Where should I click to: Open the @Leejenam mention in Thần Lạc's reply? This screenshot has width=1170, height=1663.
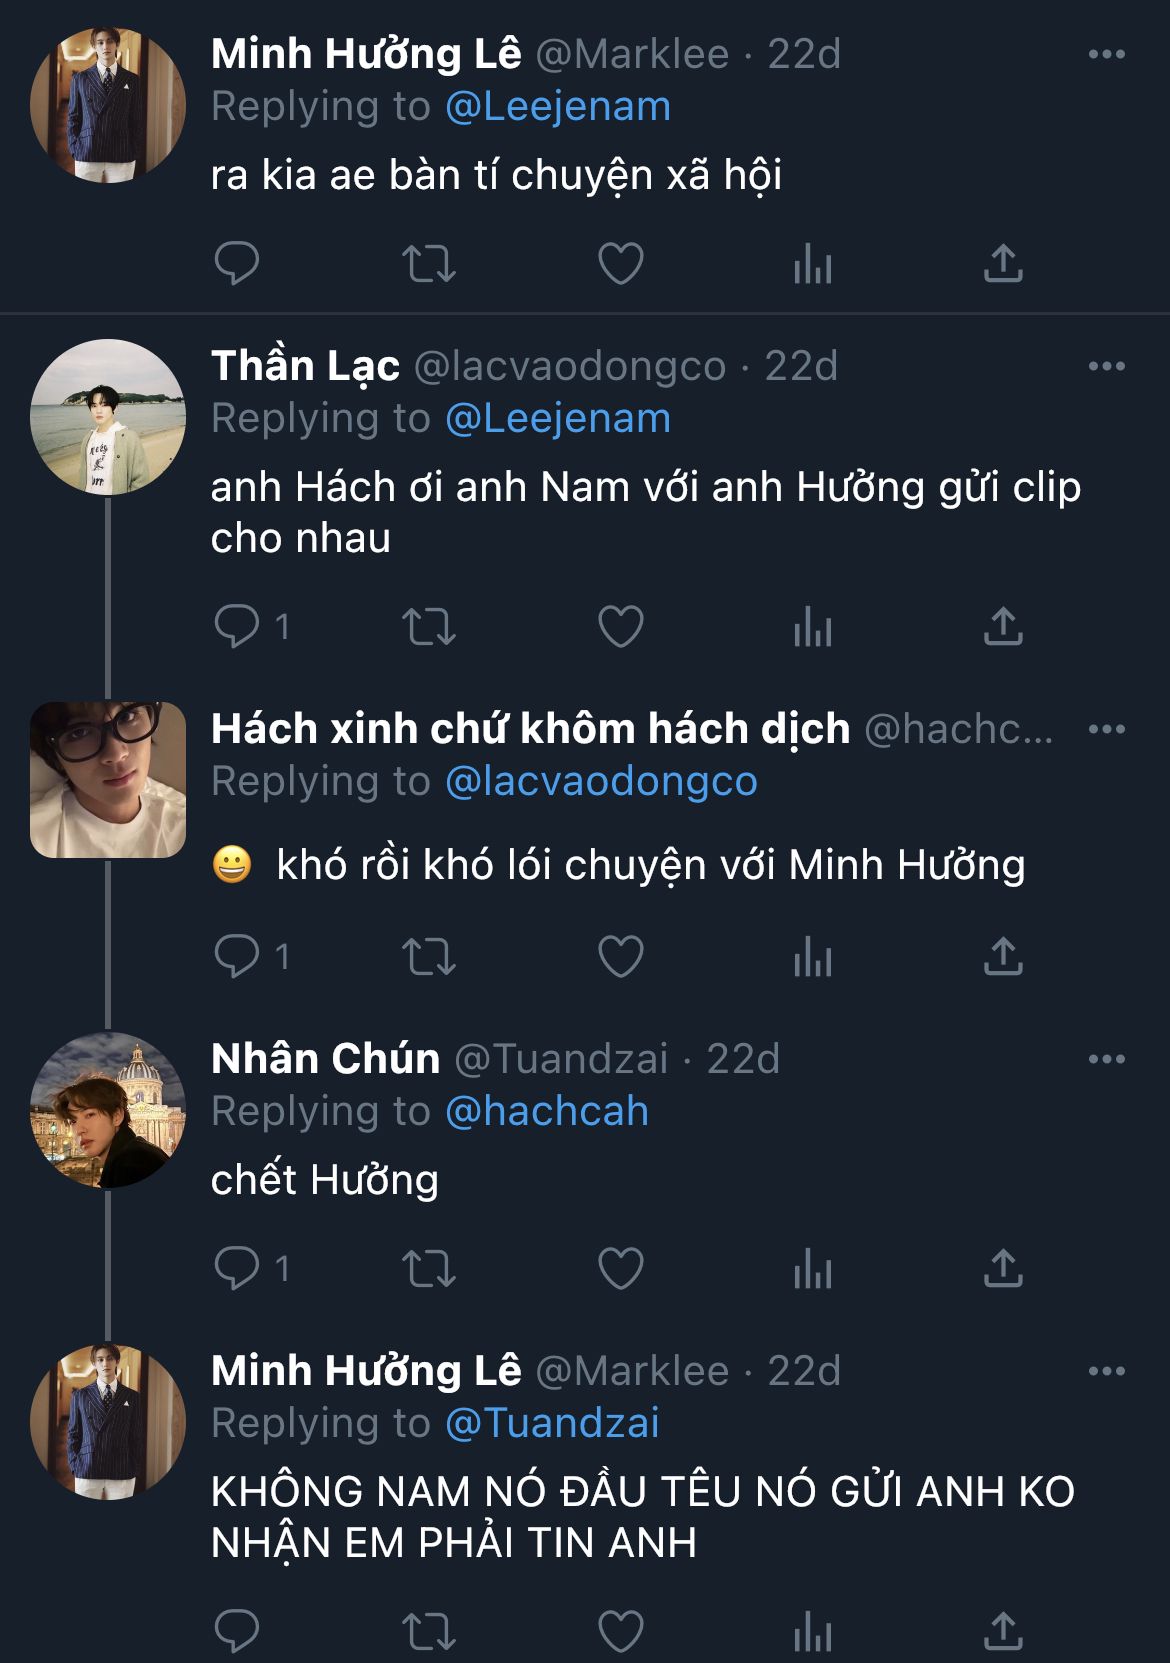557,419
